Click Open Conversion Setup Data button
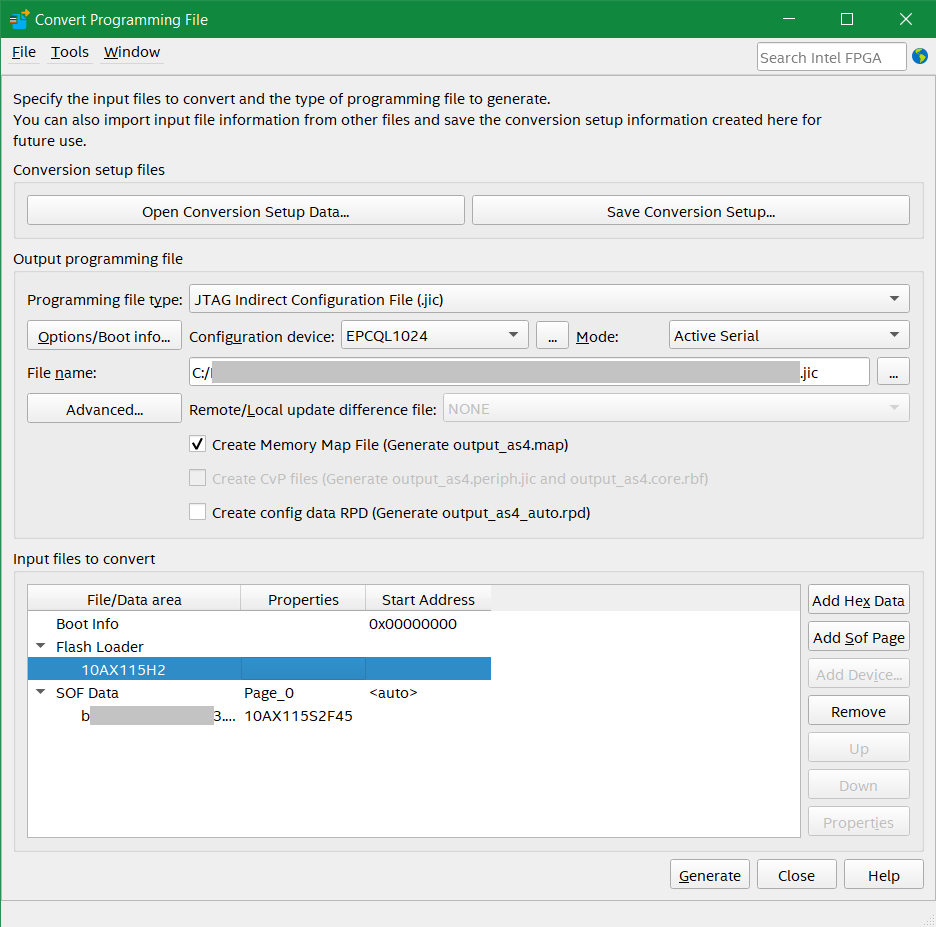Image resolution: width=936 pixels, height=927 pixels. pos(245,211)
